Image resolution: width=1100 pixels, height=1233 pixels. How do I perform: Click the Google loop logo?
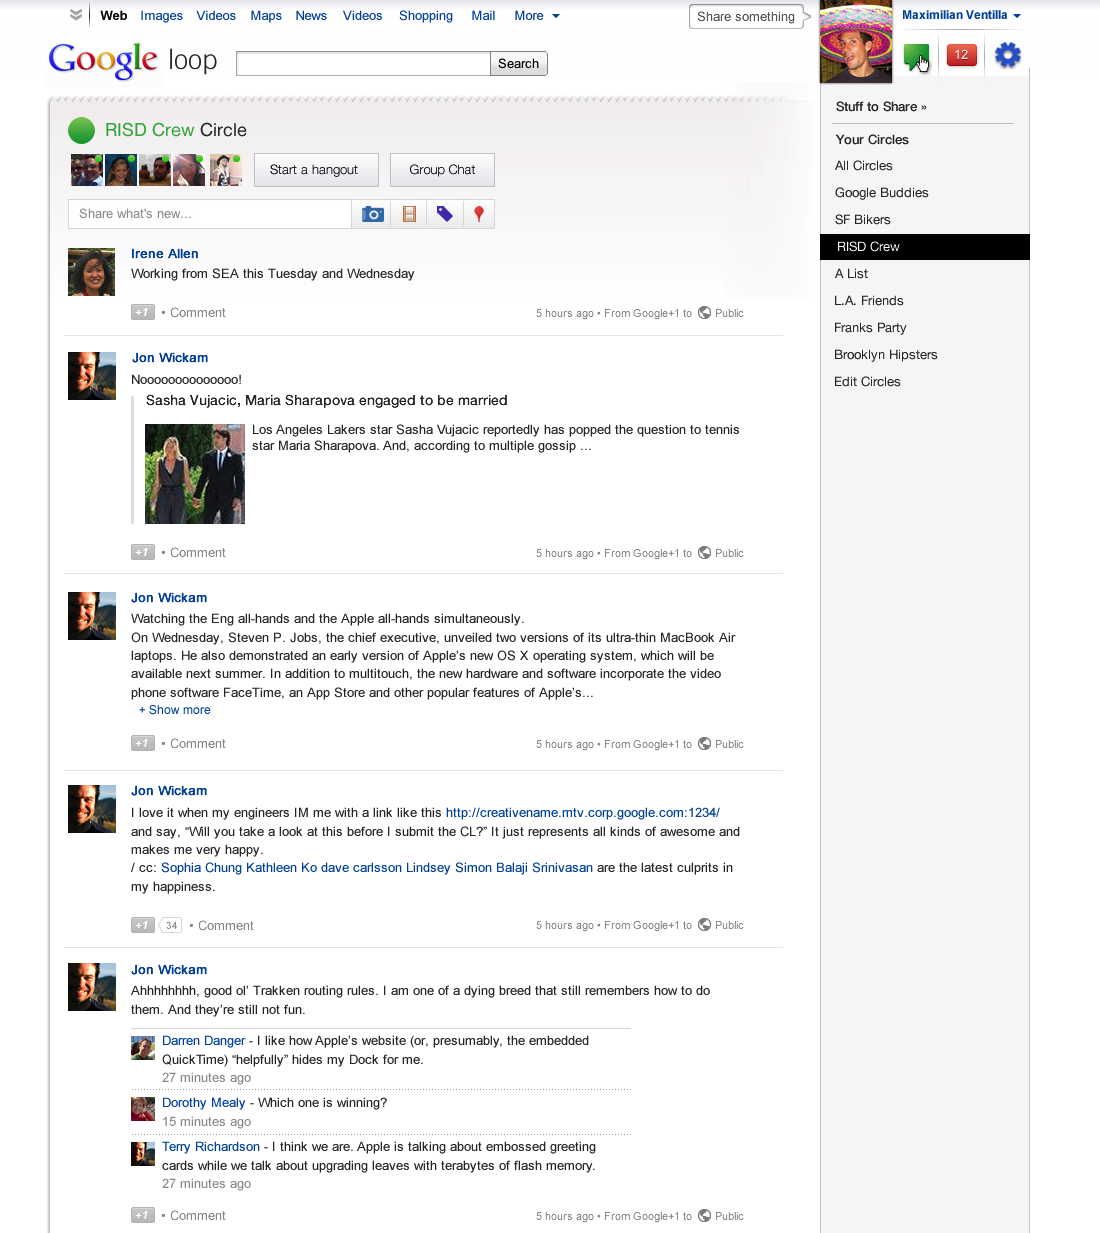[x=133, y=61]
